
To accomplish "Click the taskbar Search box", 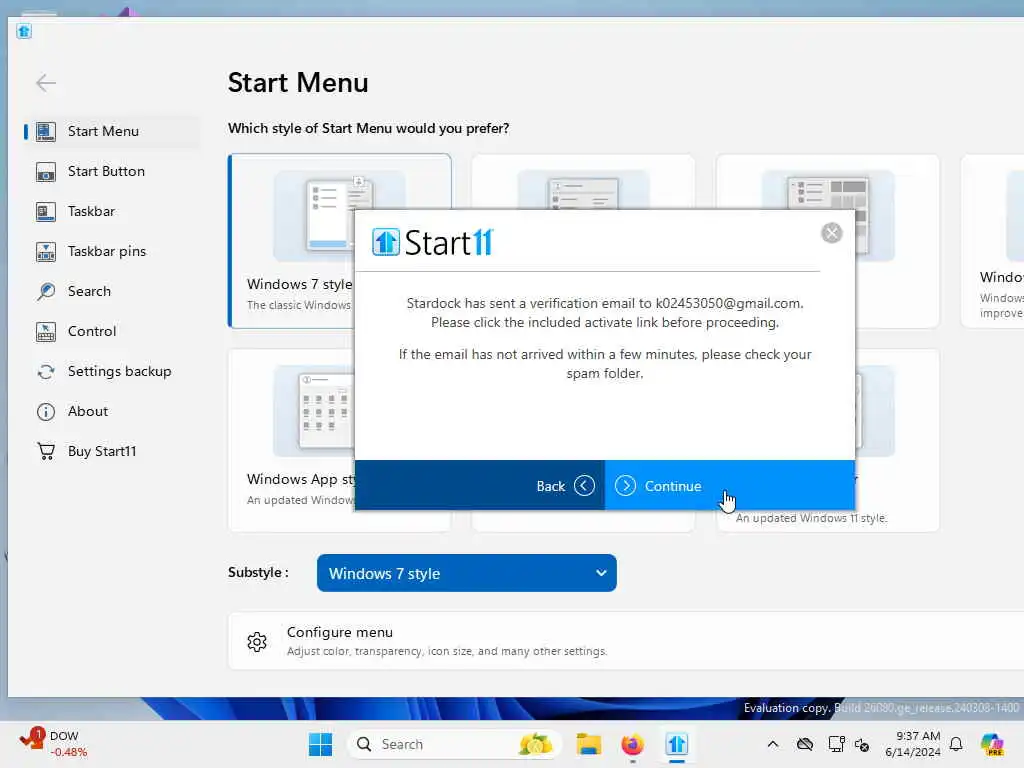I will click(x=455, y=744).
